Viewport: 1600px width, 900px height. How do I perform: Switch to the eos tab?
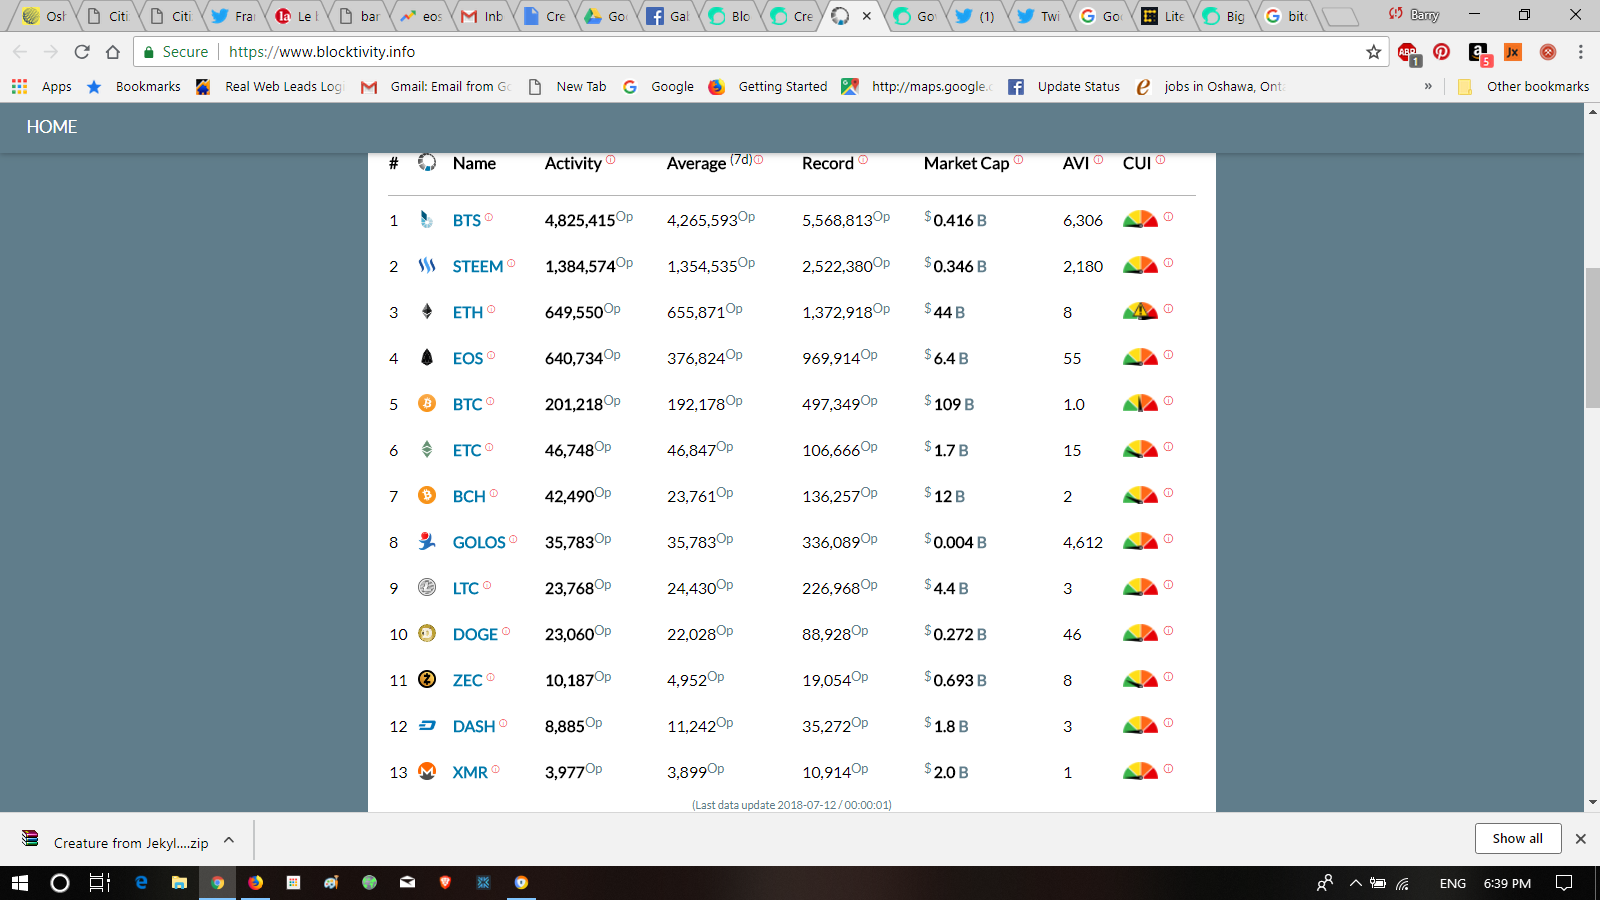tap(420, 16)
